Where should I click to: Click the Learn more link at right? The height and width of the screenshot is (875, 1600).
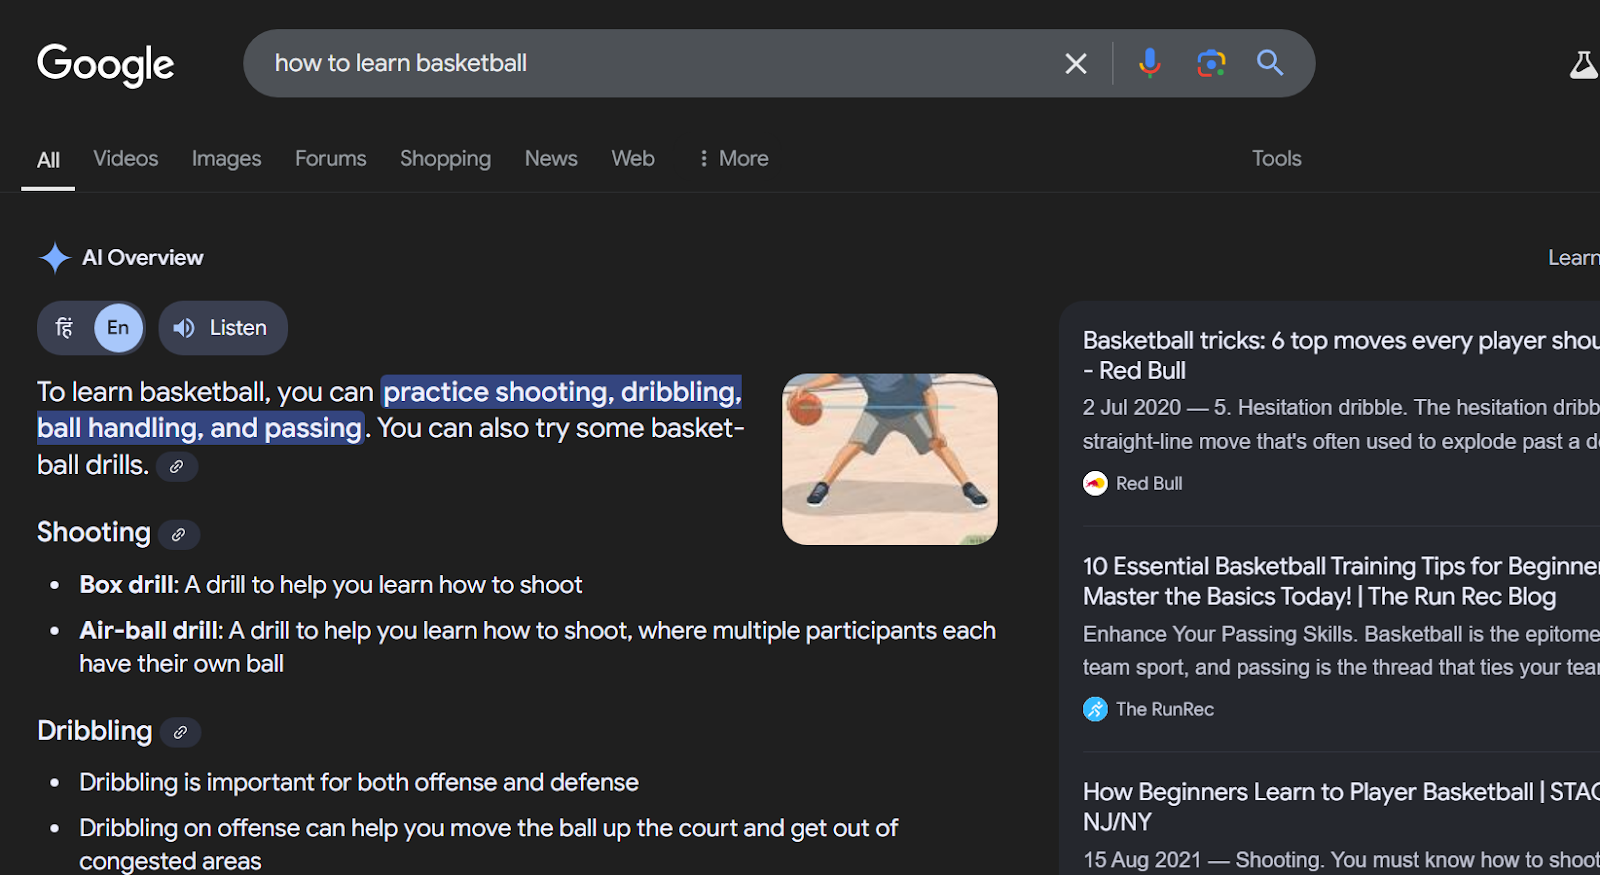[x=1574, y=258]
